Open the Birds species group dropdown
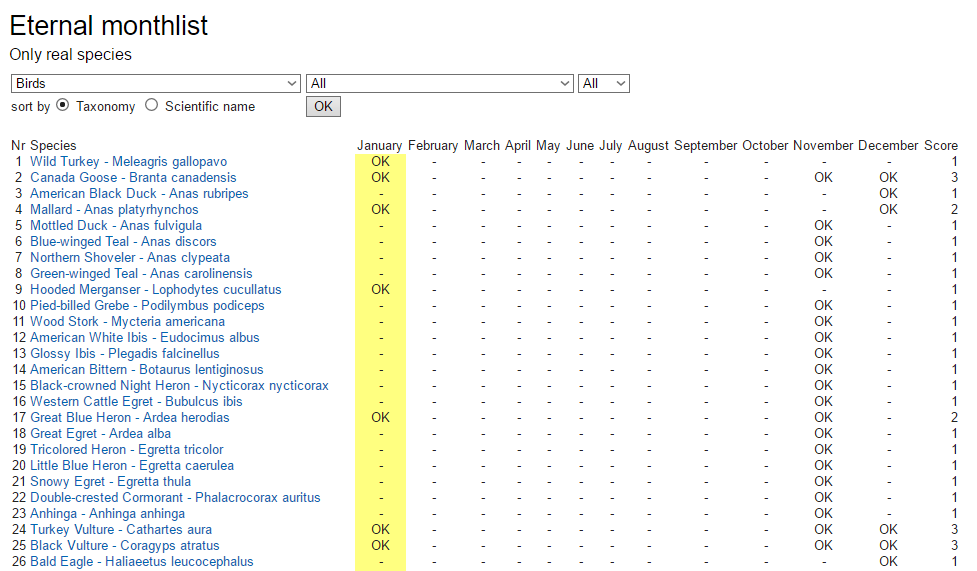 click(x=155, y=83)
